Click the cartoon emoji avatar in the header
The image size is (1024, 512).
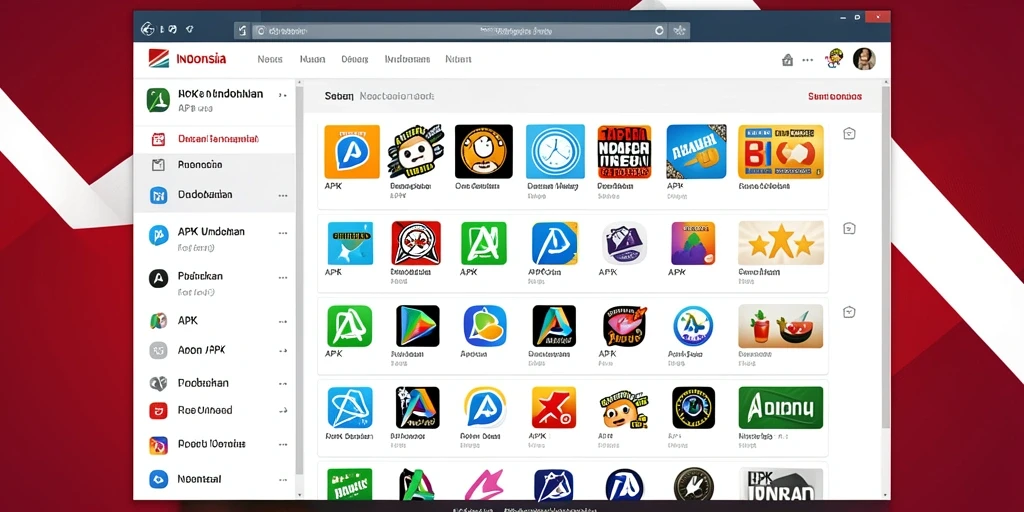point(835,59)
